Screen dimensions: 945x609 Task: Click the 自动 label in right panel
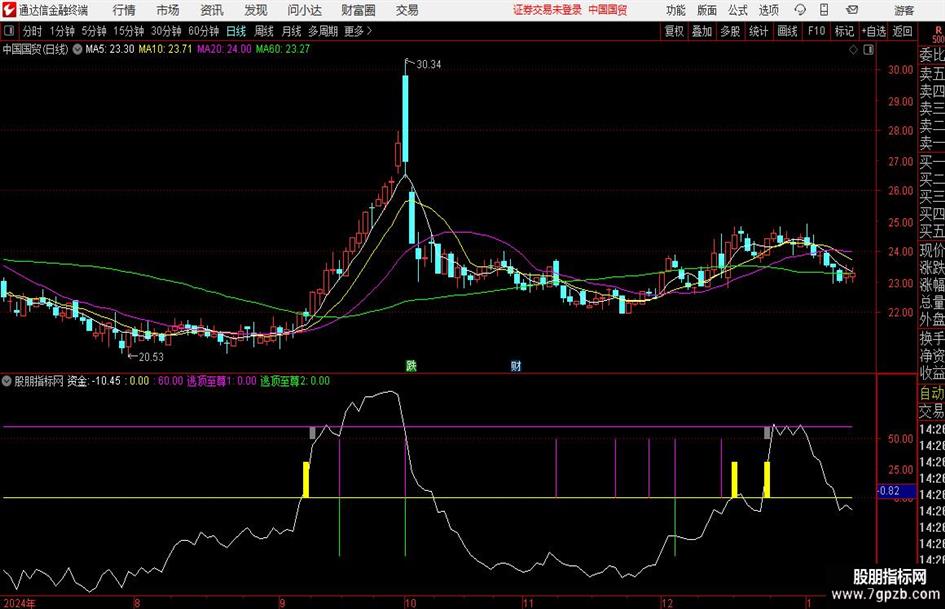coord(932,394)
